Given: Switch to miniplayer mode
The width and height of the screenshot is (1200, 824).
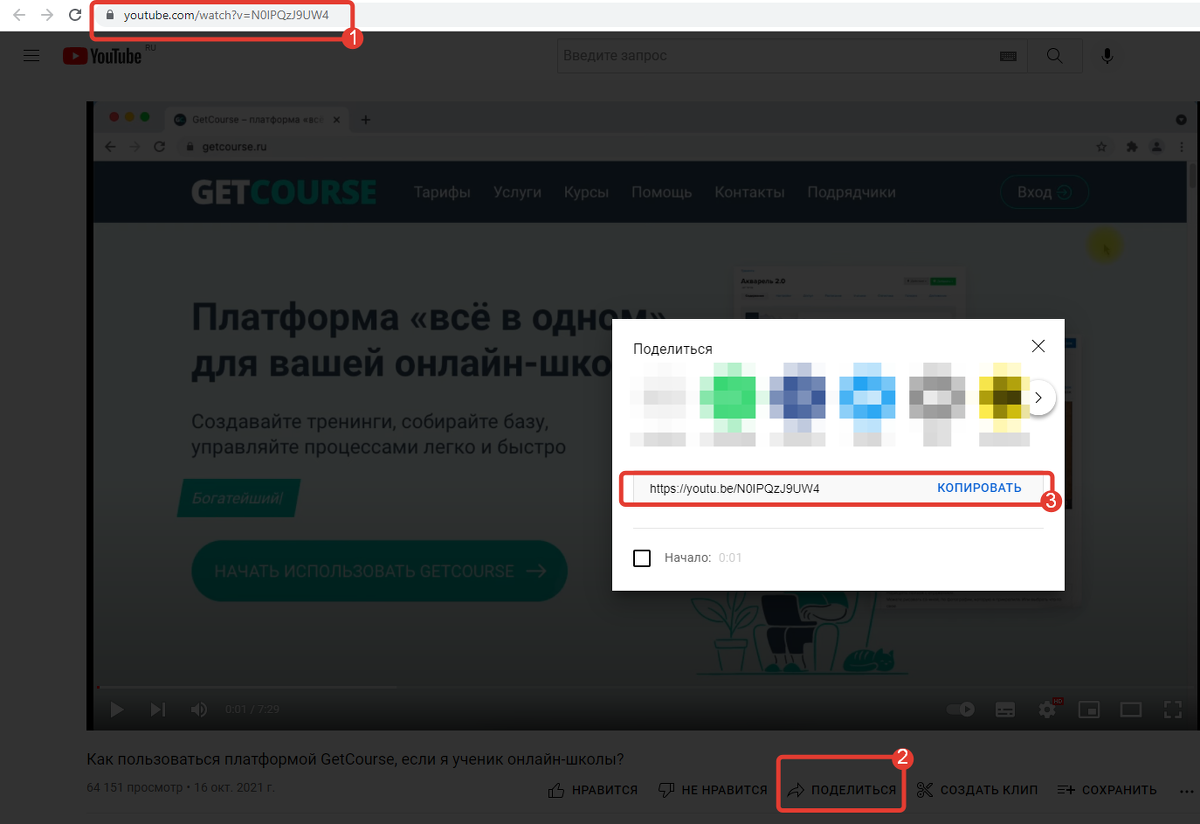Looking at the screenshot, I should click(1089, 709).
